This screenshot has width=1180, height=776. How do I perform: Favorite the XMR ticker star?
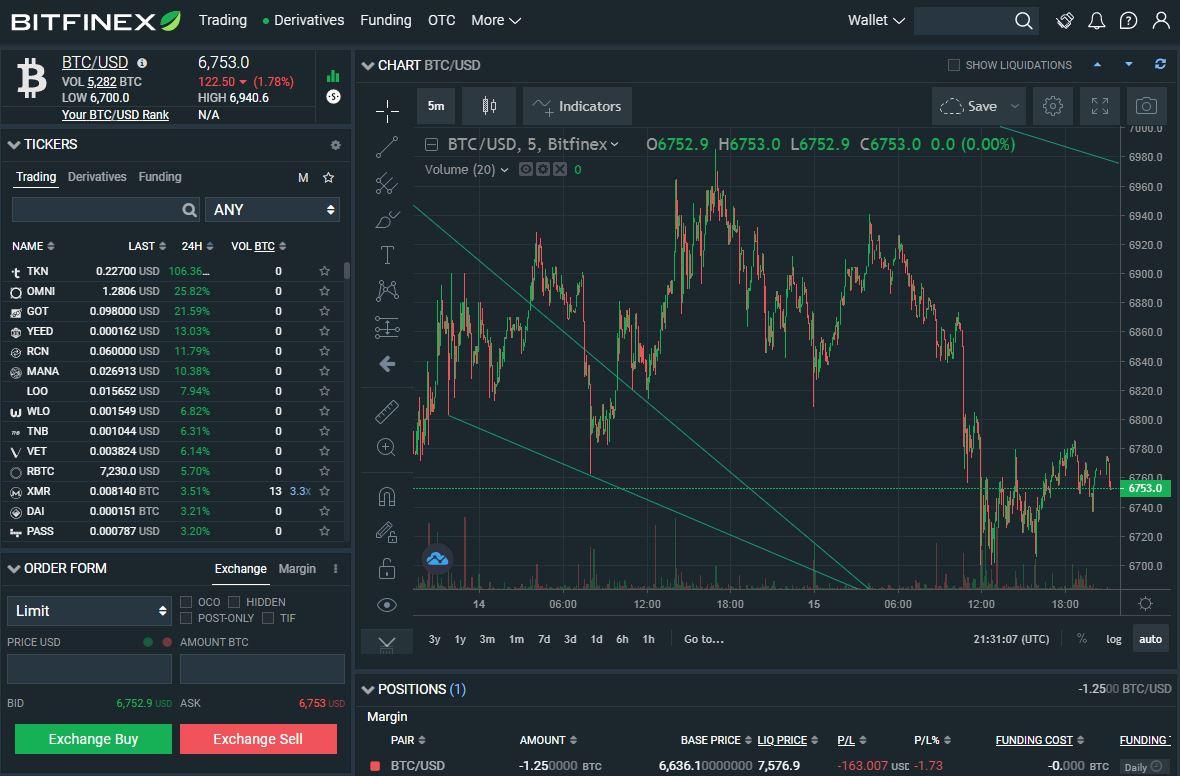pos(324,491)
